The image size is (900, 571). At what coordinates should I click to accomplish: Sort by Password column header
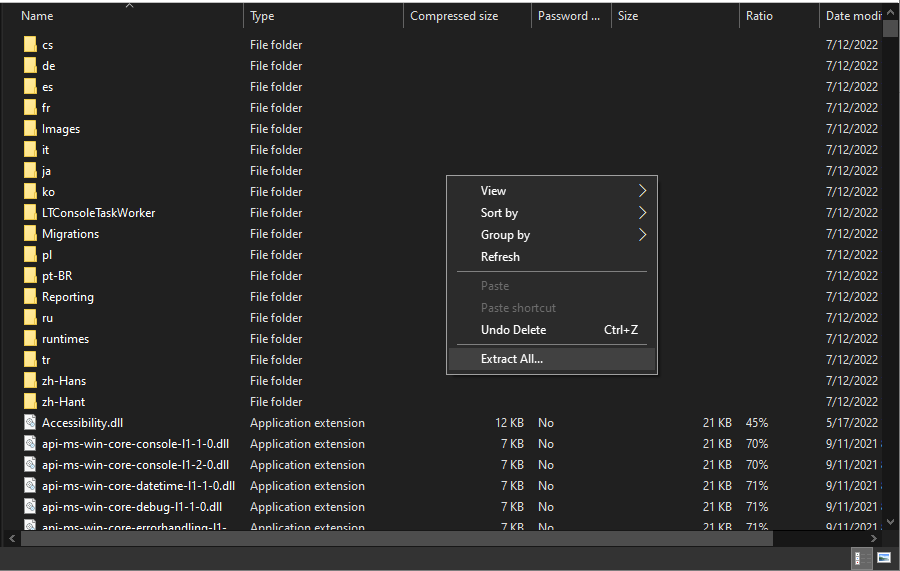click(x=571, y=16)
